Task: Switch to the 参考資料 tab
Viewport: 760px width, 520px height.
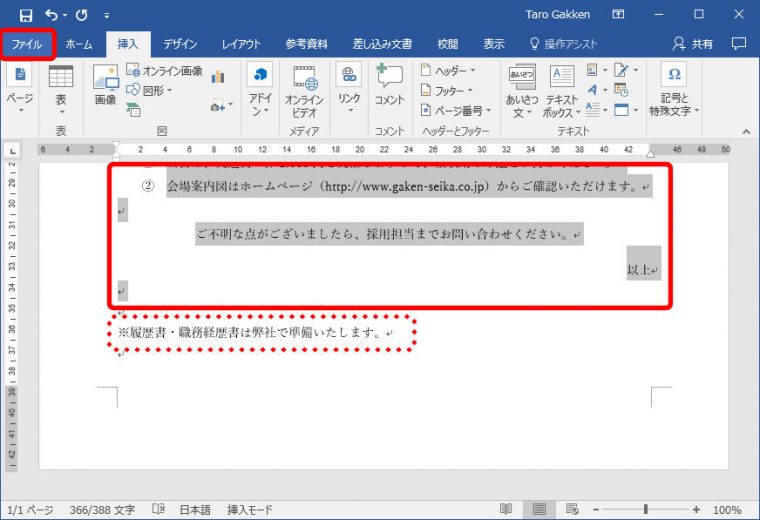Action: pyautogui.click(x=306, y=45)
